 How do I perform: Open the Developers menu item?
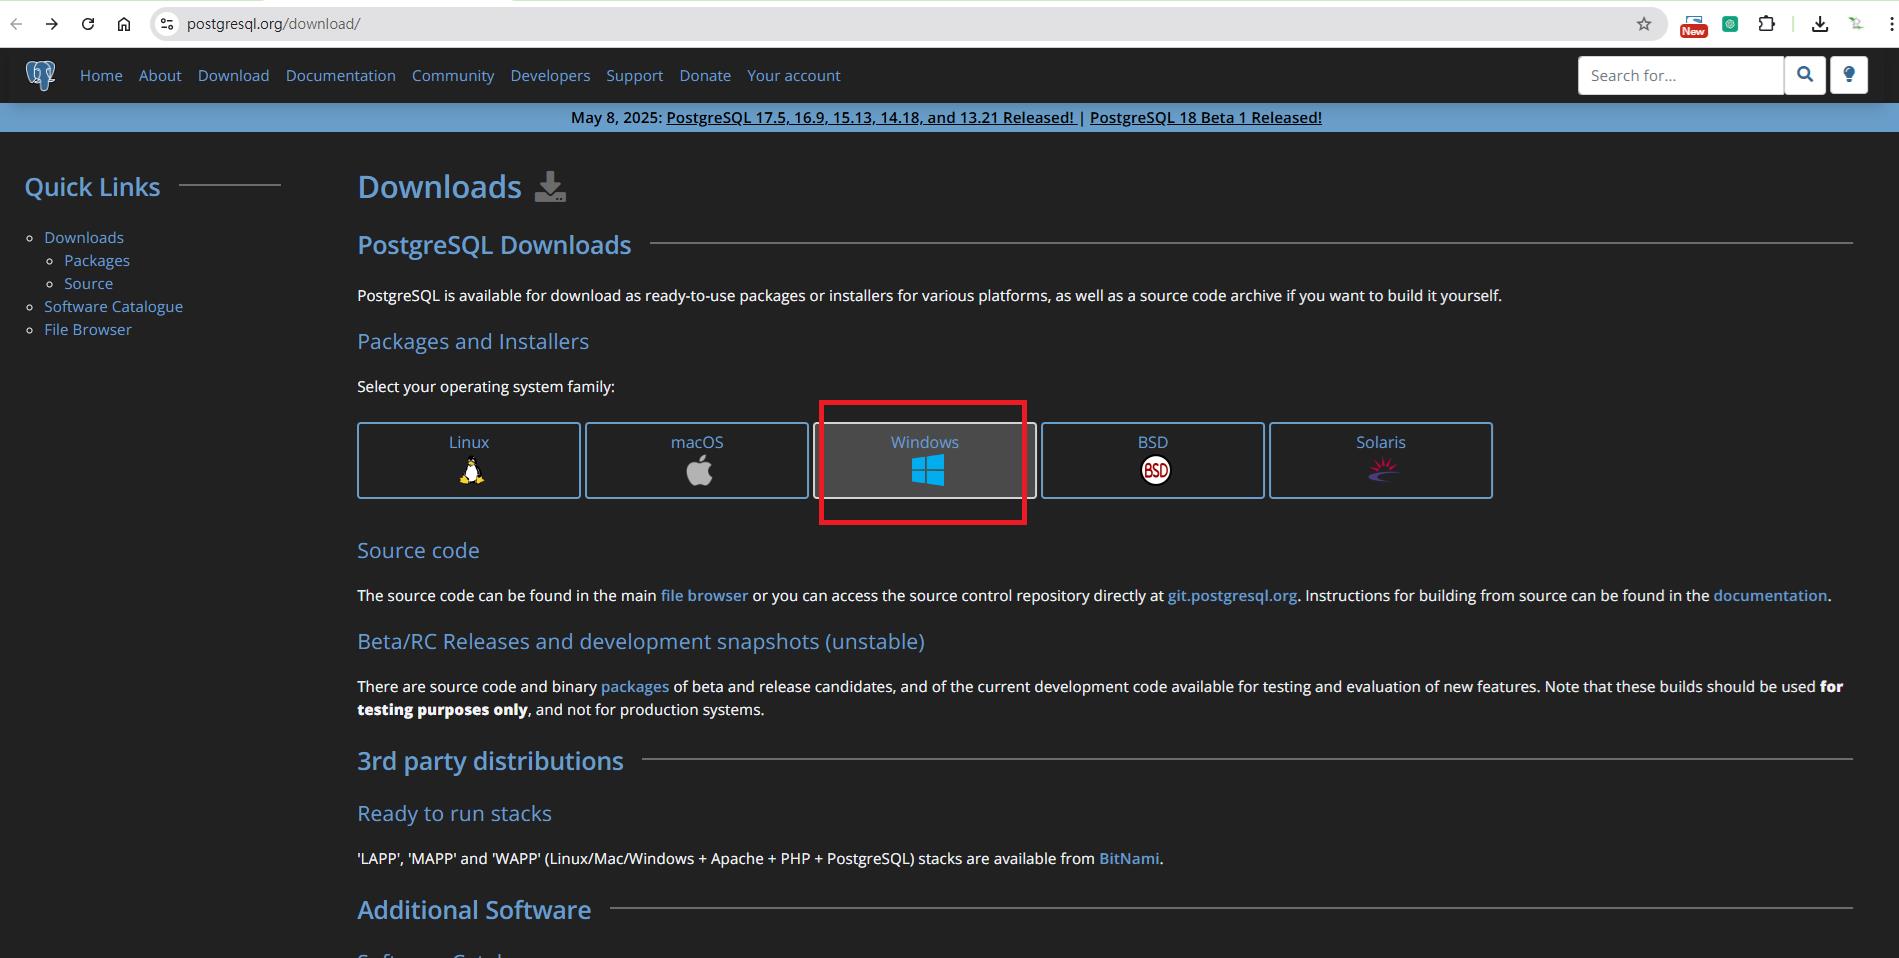point(550,75)
